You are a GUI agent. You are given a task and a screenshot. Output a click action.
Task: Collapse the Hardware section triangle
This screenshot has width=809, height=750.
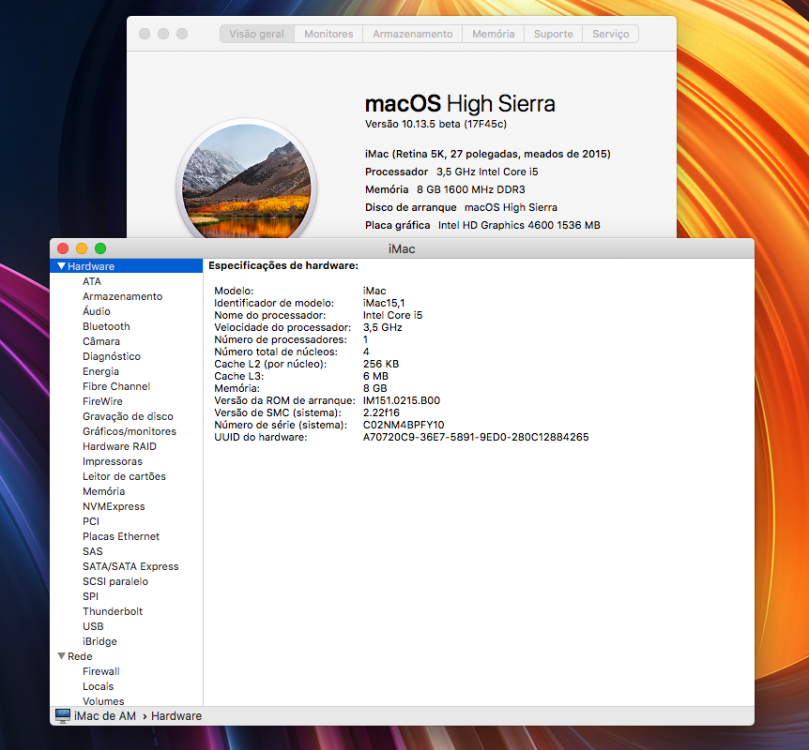pyautogui.click(x=61, y=266)
